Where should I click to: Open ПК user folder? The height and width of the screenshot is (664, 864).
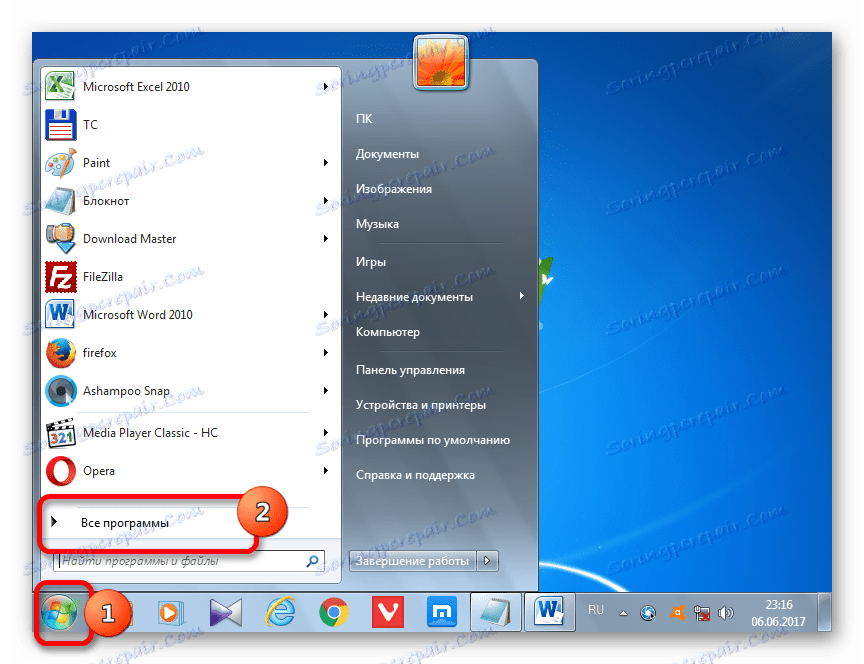point(364,118)
